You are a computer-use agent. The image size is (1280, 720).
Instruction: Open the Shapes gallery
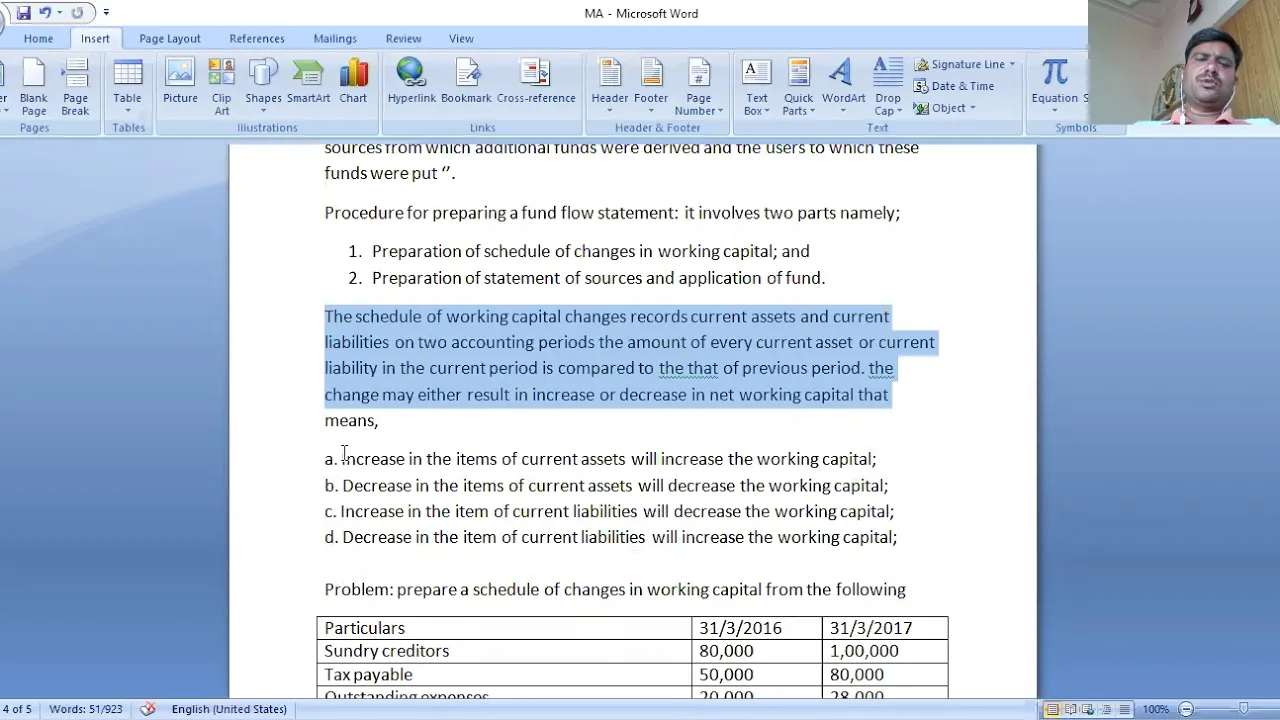(x=263, y=87)
